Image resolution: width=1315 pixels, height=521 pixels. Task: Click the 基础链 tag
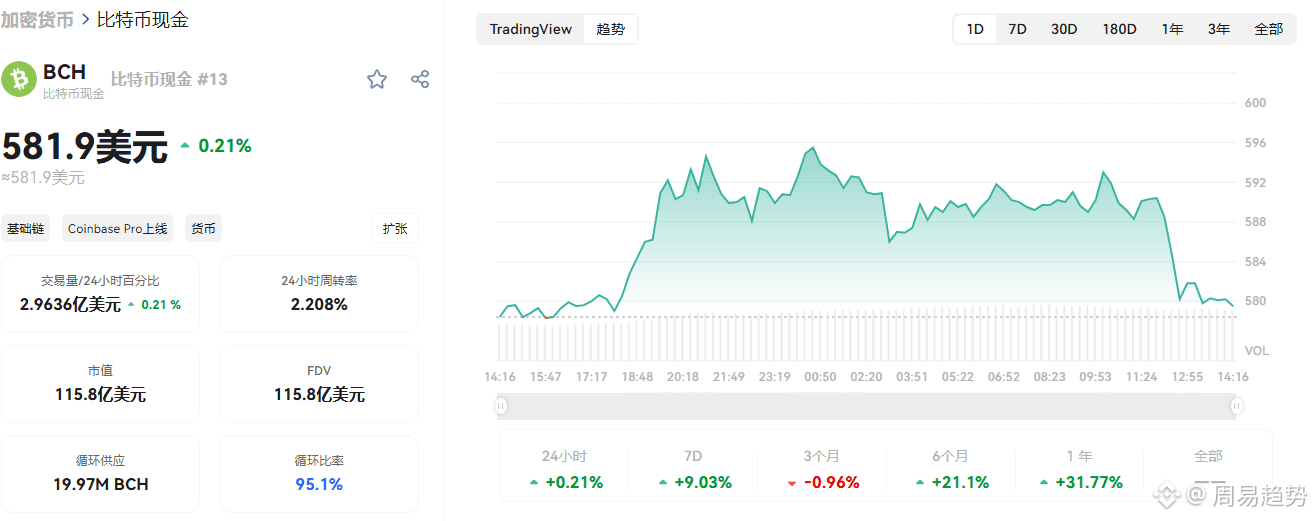click(25, 228)
